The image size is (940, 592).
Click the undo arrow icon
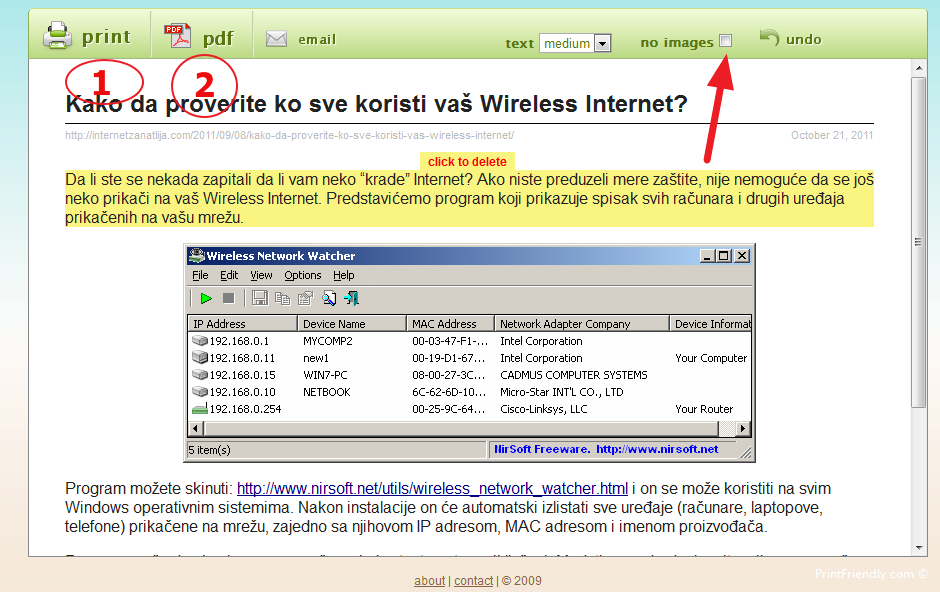(x=768, y=38)
